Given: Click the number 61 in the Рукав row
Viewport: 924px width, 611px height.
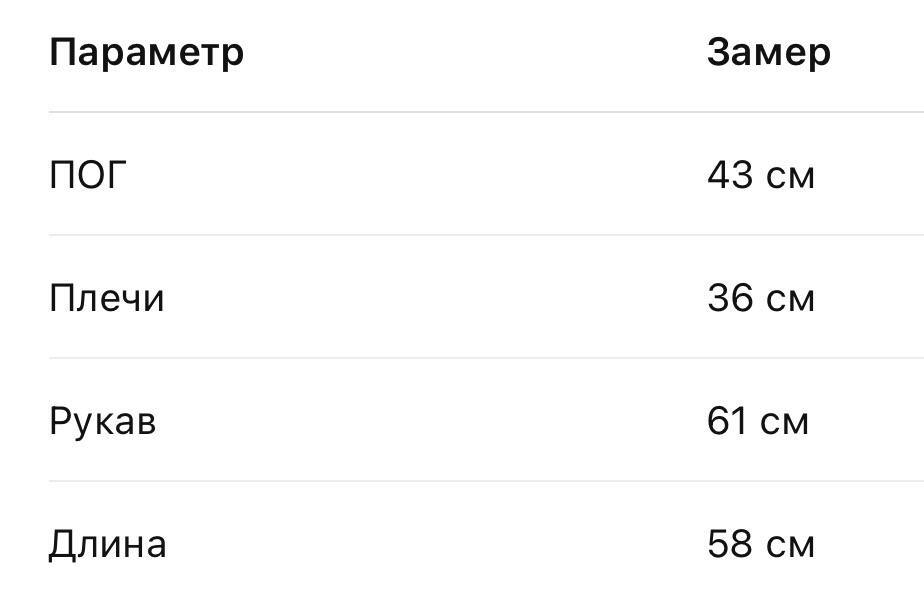Looking at the screenshot, I should pos(727,421).
